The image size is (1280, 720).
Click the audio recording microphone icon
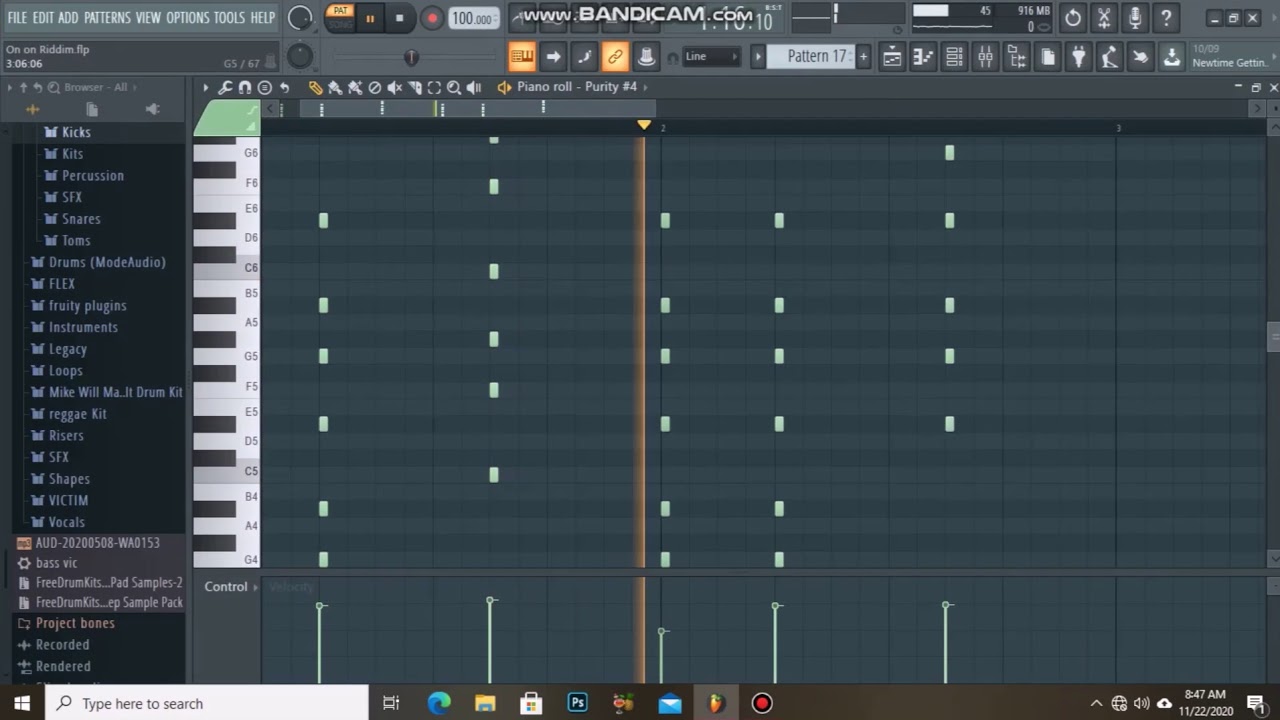pos(1135,18)
